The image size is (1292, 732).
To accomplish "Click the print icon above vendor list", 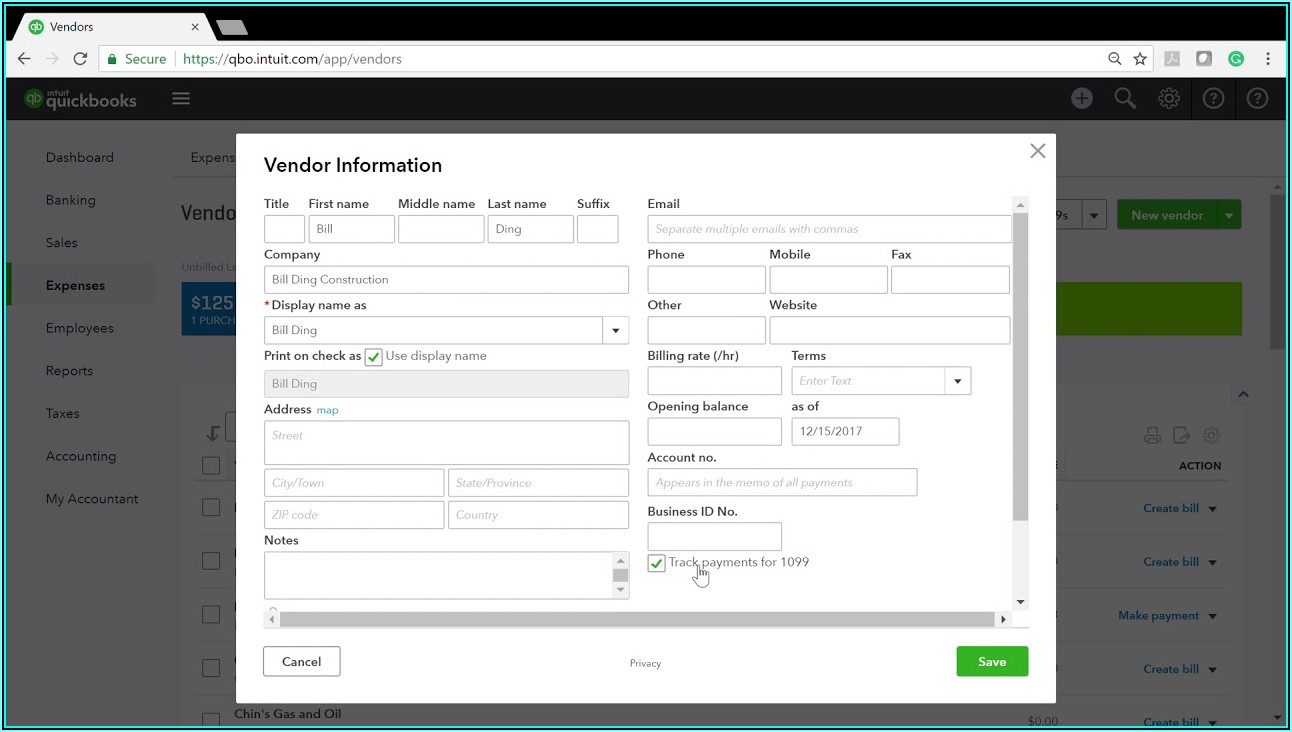I will [x=1152, y=435].
